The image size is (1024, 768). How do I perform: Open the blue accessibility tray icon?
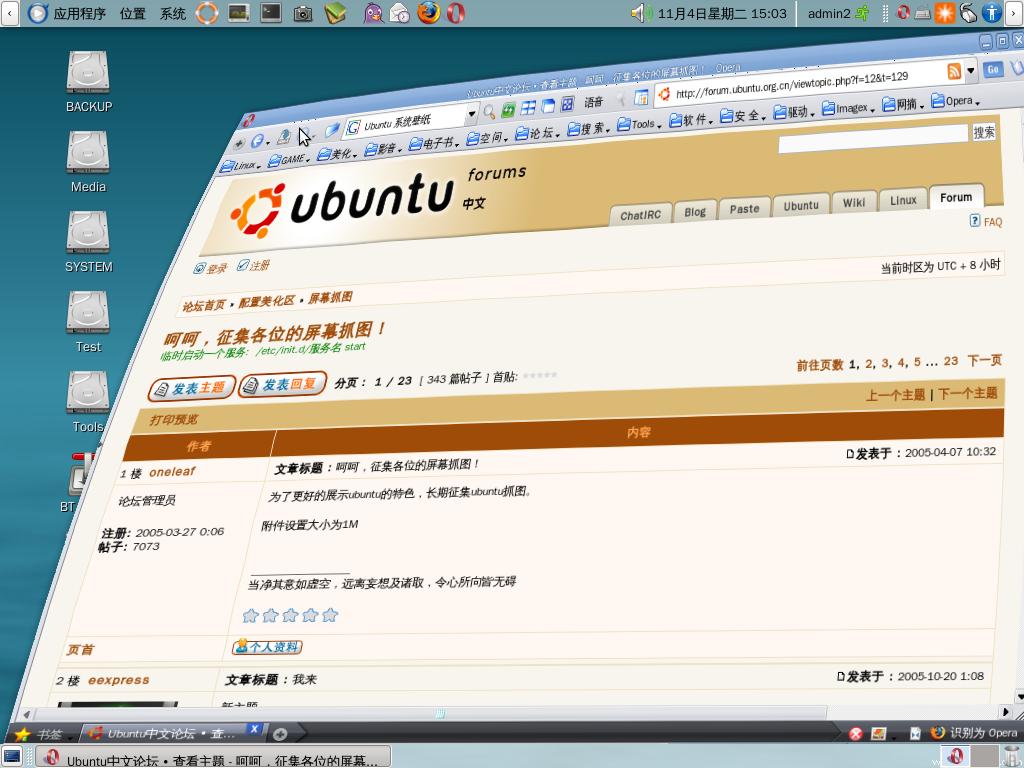991,13
